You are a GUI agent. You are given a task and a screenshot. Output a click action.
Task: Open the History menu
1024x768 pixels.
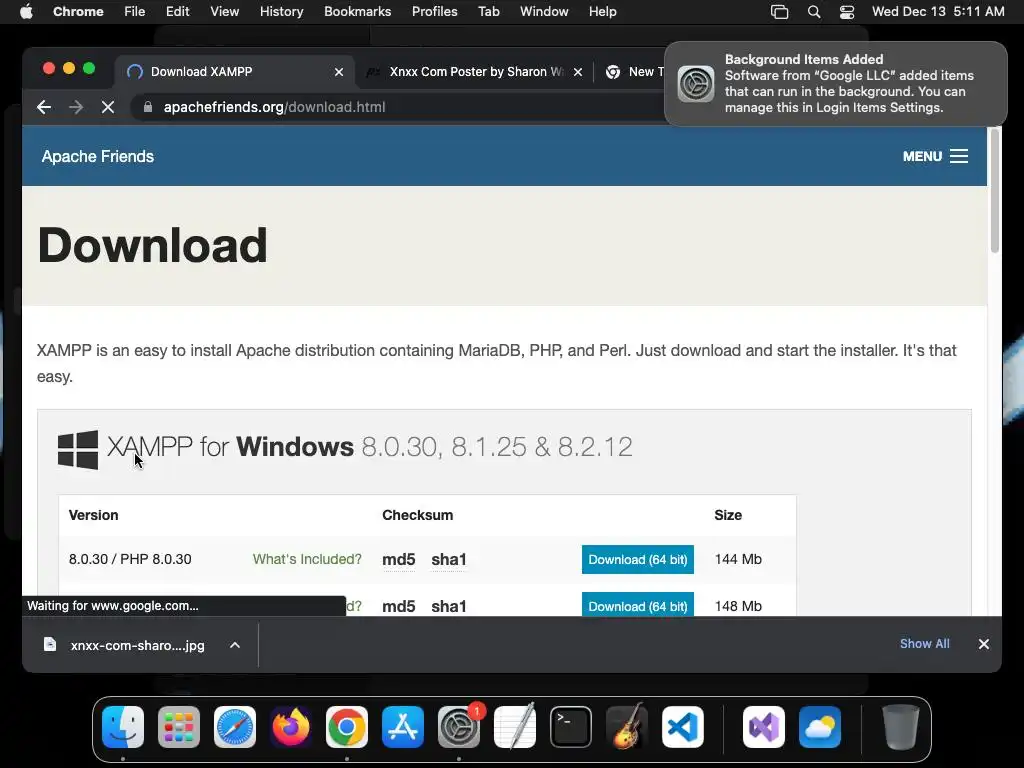(x=281, y=12)
